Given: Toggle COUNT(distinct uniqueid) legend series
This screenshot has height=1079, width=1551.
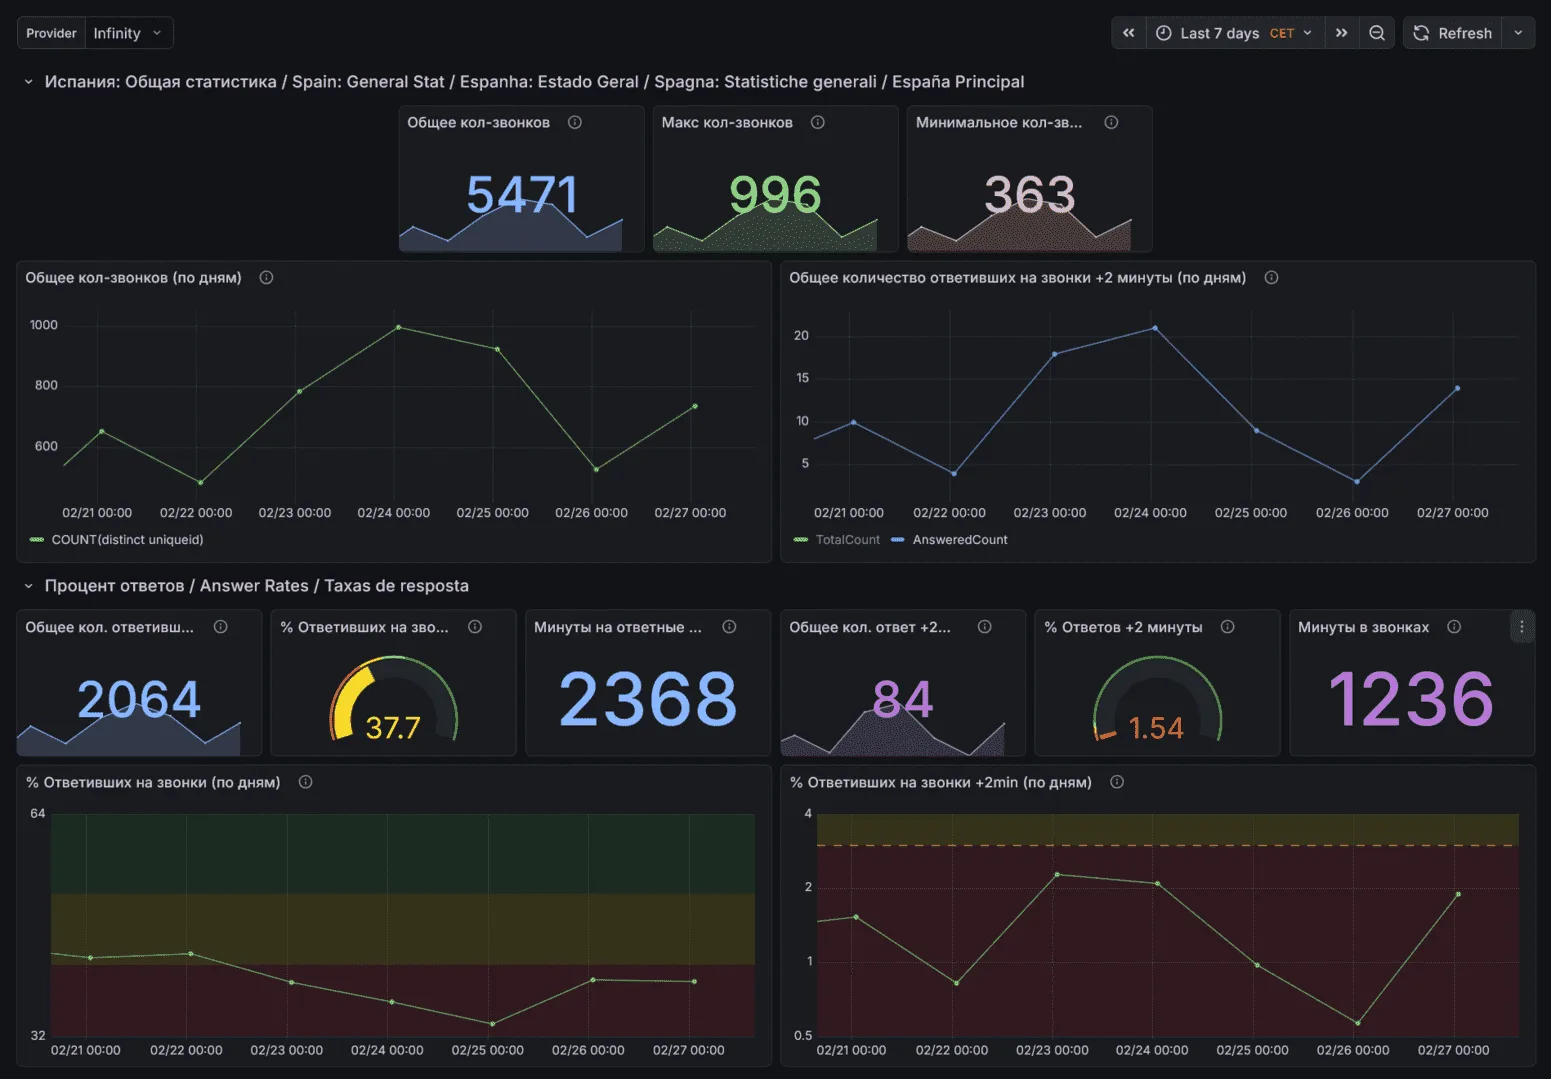Looking at the screenshot, I should tap(117, 540).
